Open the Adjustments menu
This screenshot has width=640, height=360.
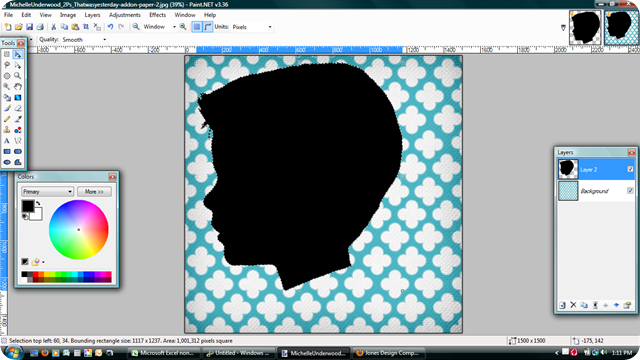124,15
